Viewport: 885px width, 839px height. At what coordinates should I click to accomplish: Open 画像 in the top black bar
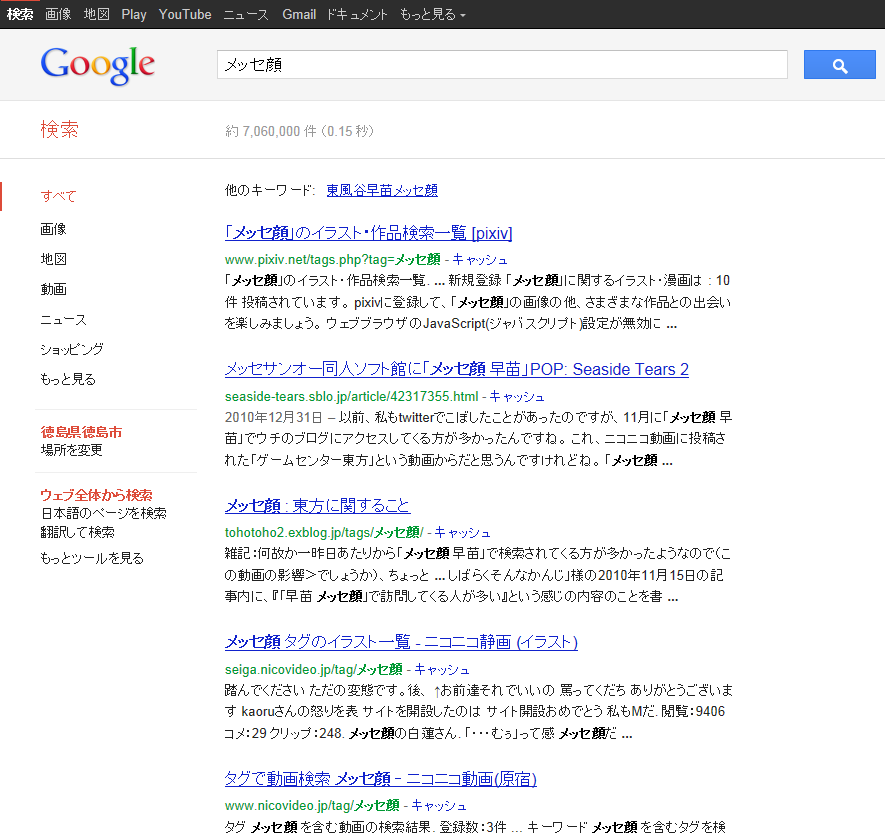[58, 14]
